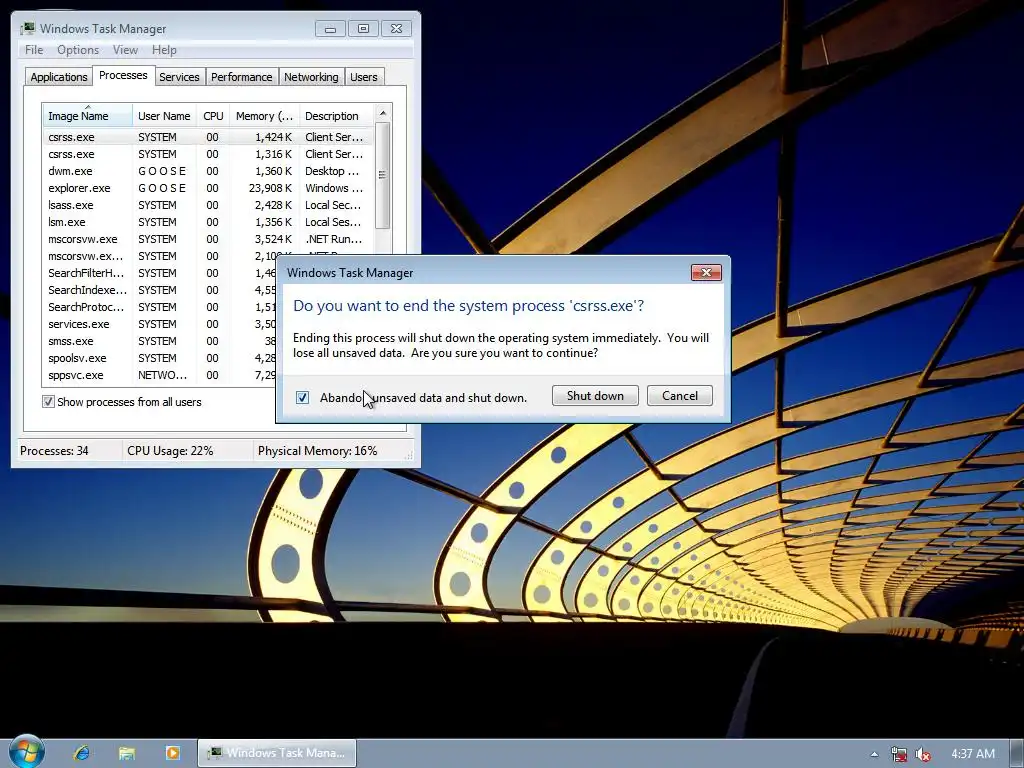Select the smss.exe process
Screen dimensions: 1024x768
[159, 341]
